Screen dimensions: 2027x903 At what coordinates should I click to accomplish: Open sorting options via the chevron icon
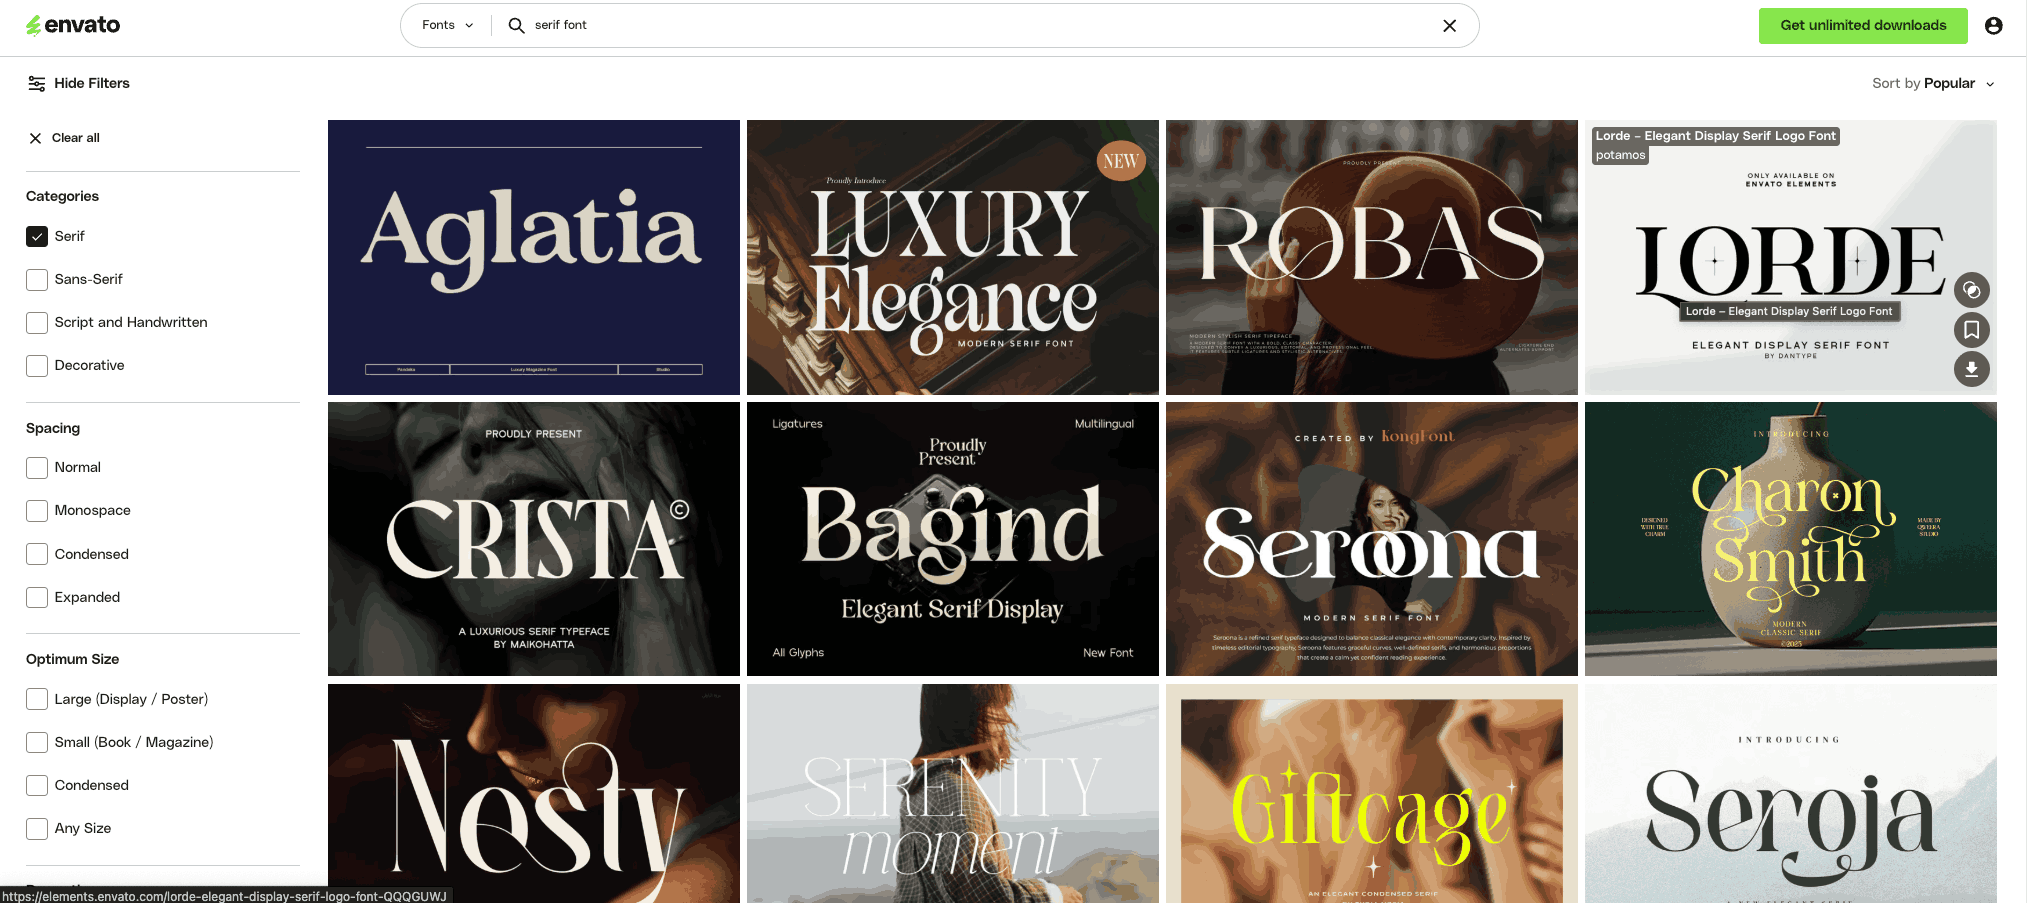click(1990, 84)
